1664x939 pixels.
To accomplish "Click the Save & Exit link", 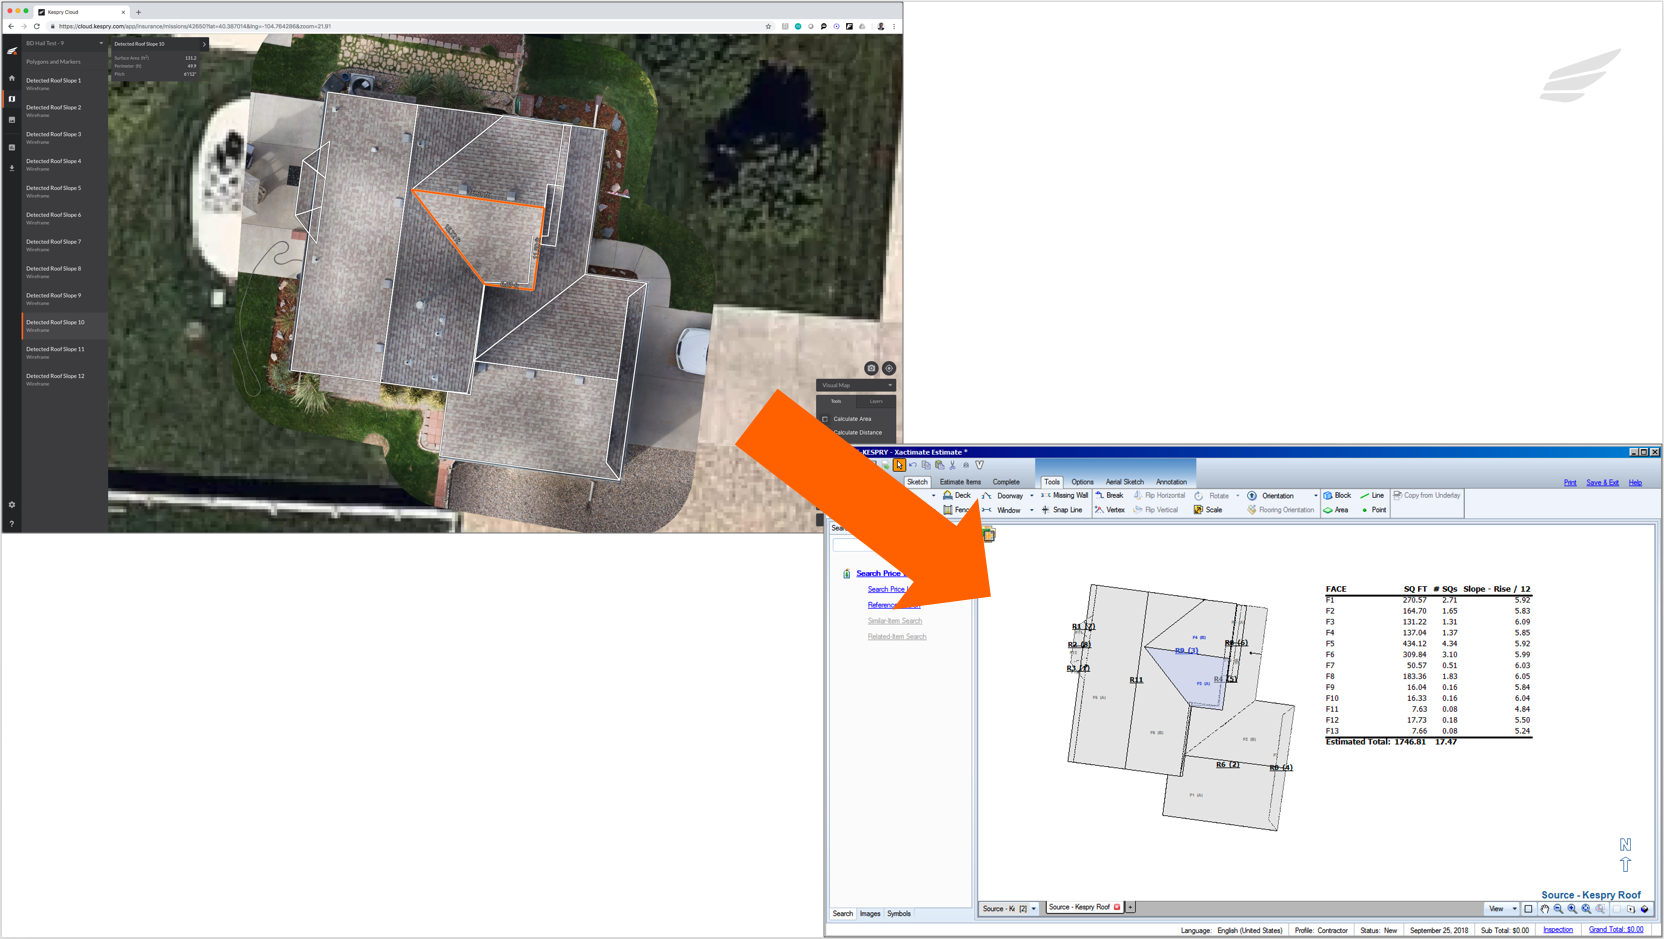I will point(1602,483).
